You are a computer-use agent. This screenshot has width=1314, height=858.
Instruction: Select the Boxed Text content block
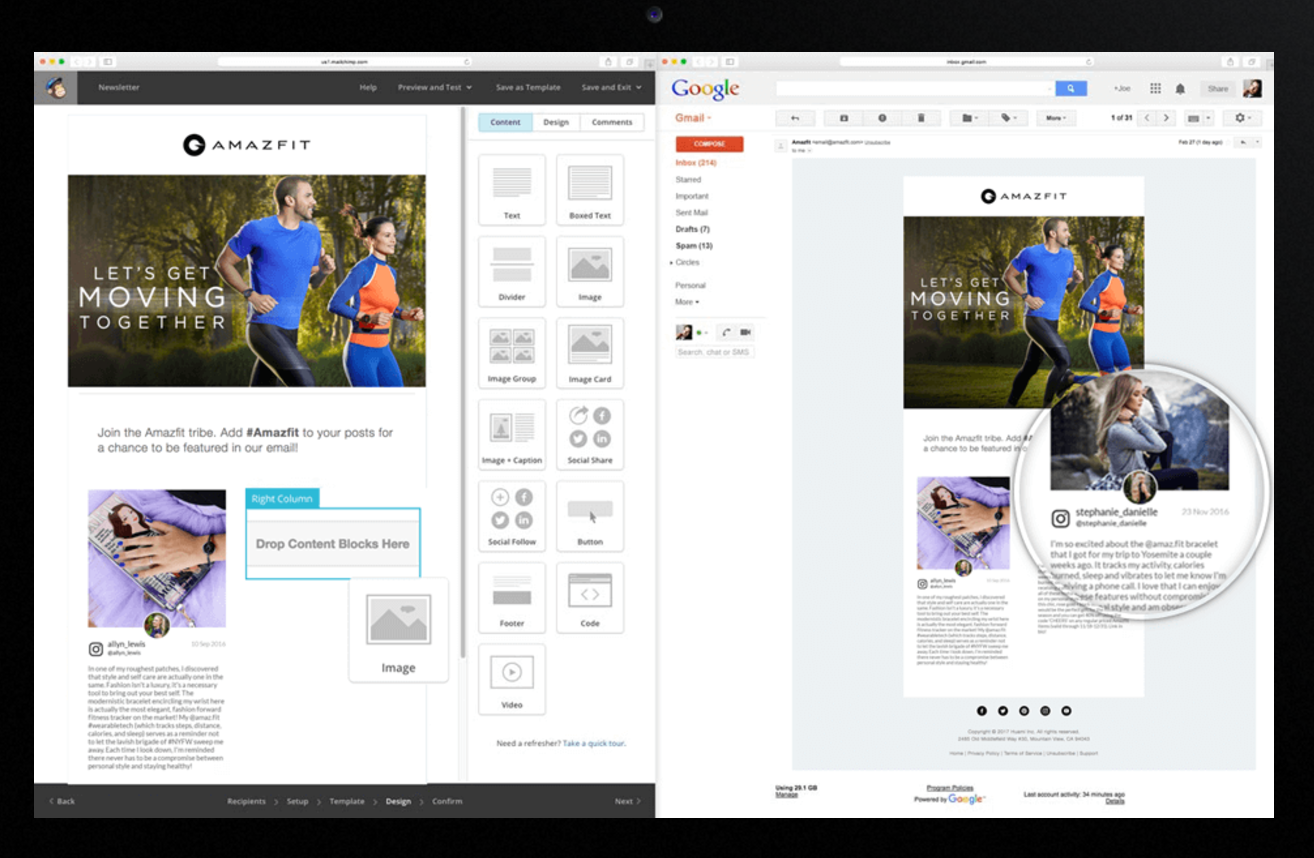click(x=590, y=190)
